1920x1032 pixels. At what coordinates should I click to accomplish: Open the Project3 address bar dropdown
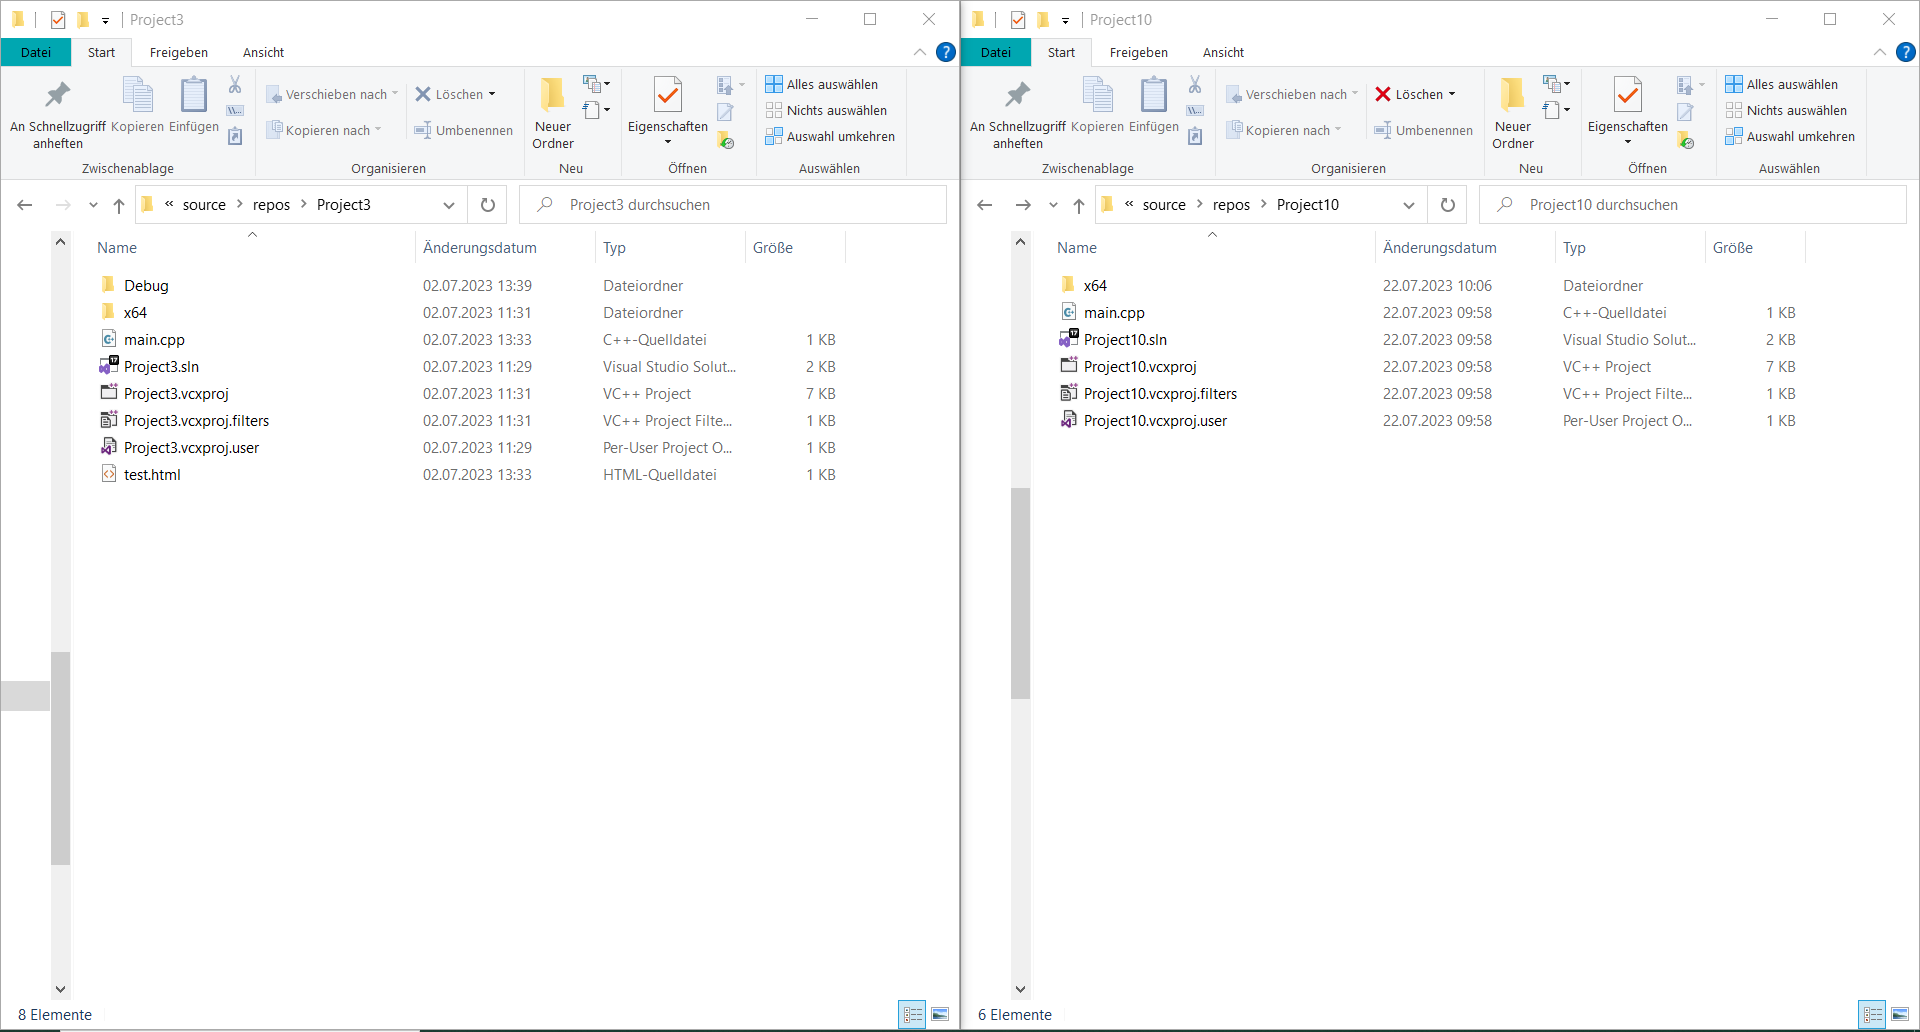click(450, 204)
